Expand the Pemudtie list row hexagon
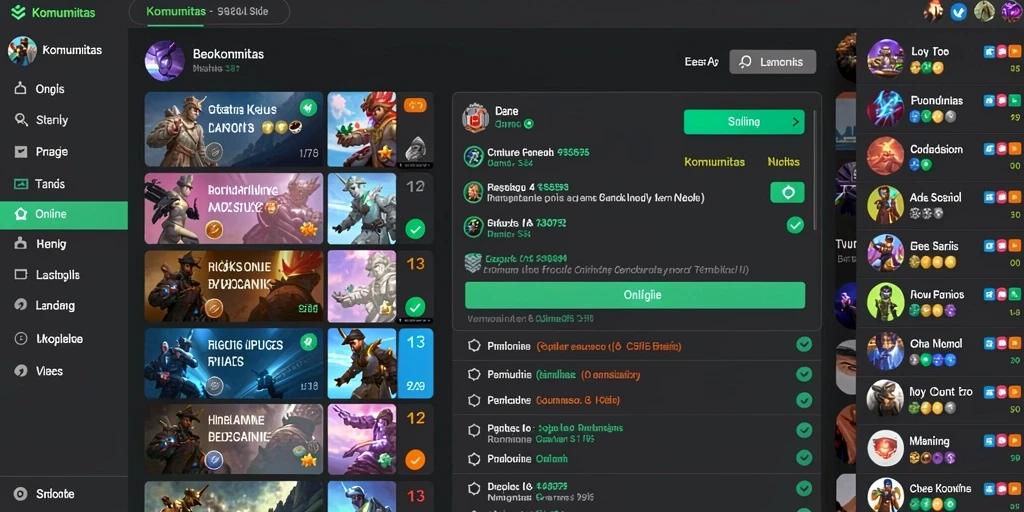Image resolution: width=1024 pixels, height=512 pixels. pos(475,374)
